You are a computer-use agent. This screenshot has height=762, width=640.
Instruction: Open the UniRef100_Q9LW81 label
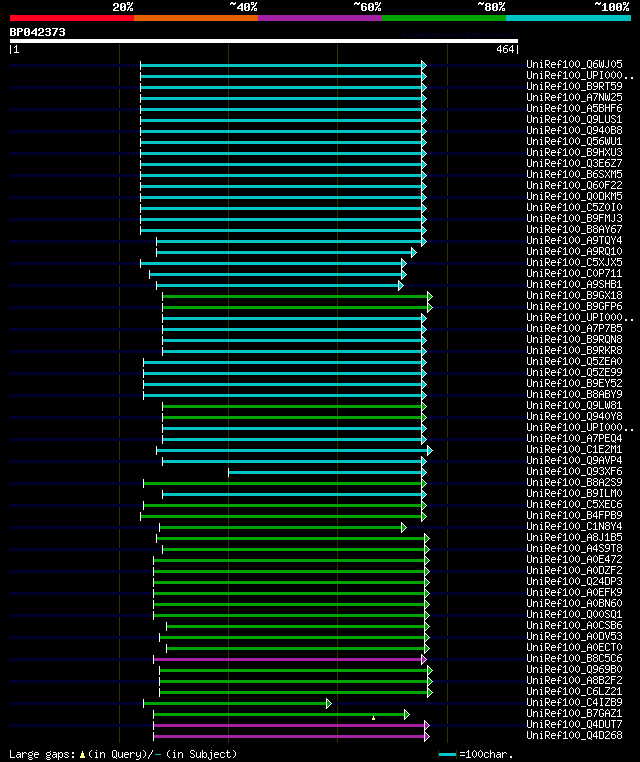[574, 405]
